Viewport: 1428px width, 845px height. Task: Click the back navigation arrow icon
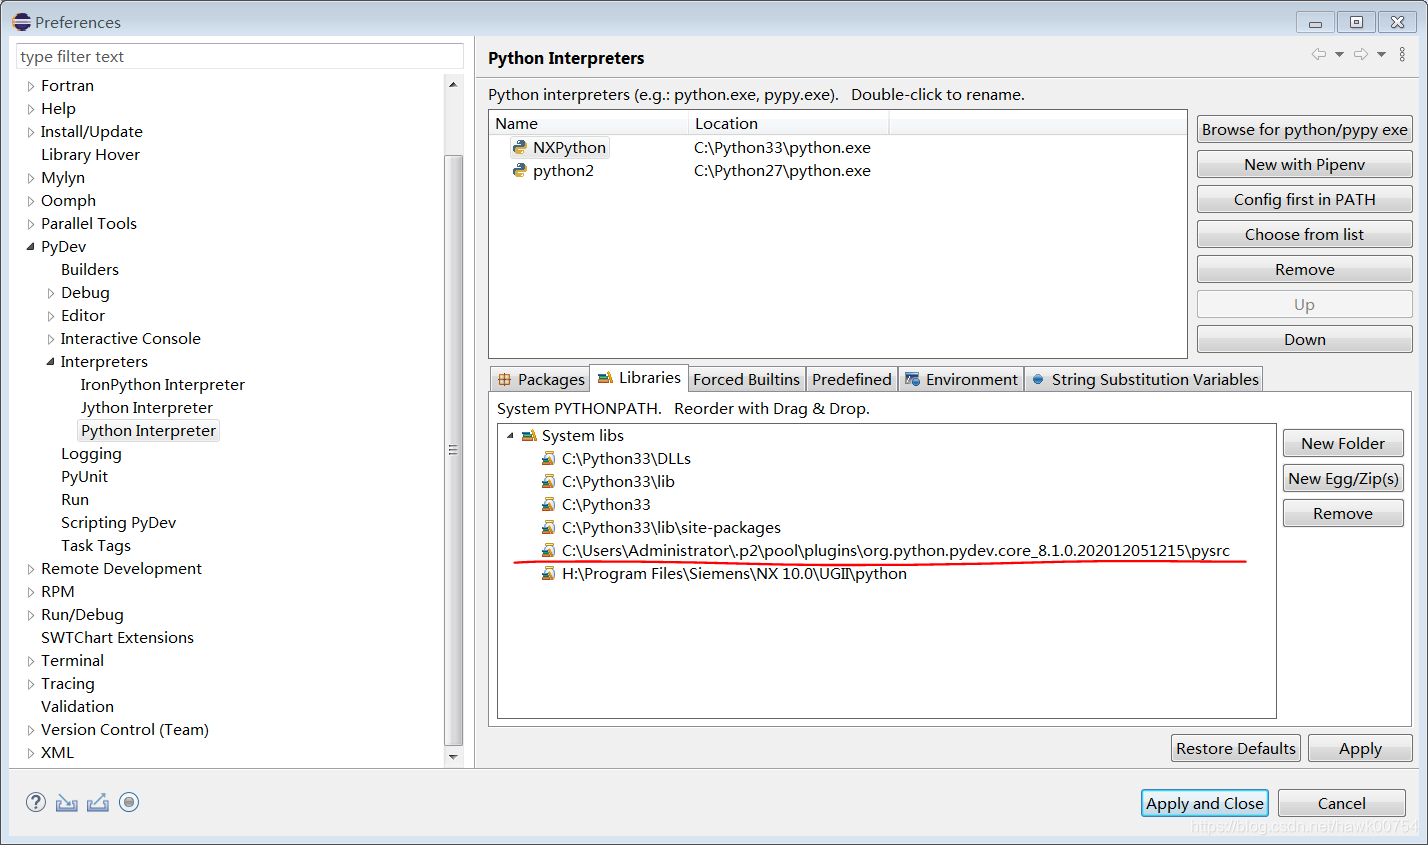pyautogui.click(x=1319, y=54)
